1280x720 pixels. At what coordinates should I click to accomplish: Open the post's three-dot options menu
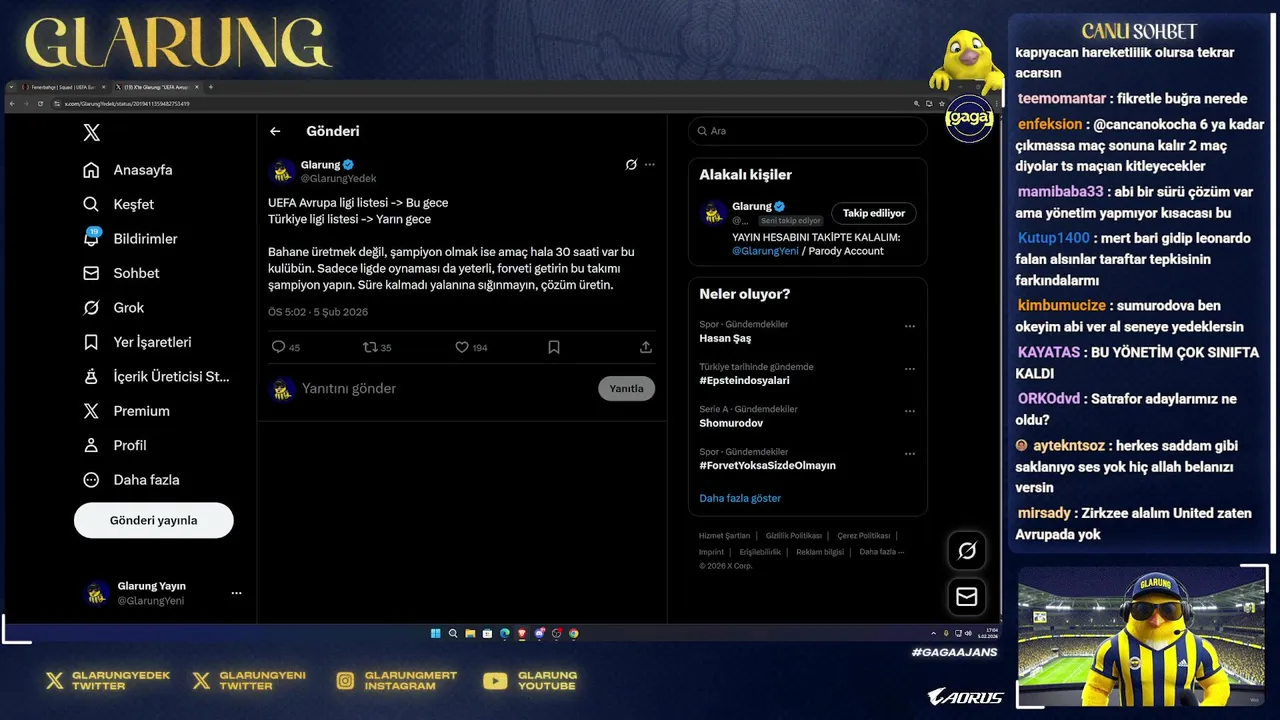[650, 164]
